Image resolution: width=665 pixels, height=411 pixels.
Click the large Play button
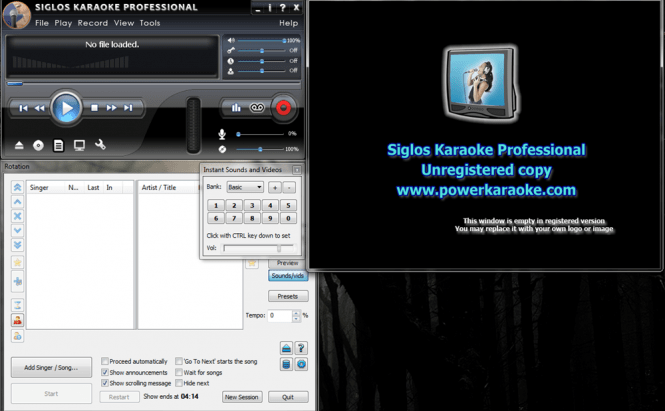coord(66,108)
